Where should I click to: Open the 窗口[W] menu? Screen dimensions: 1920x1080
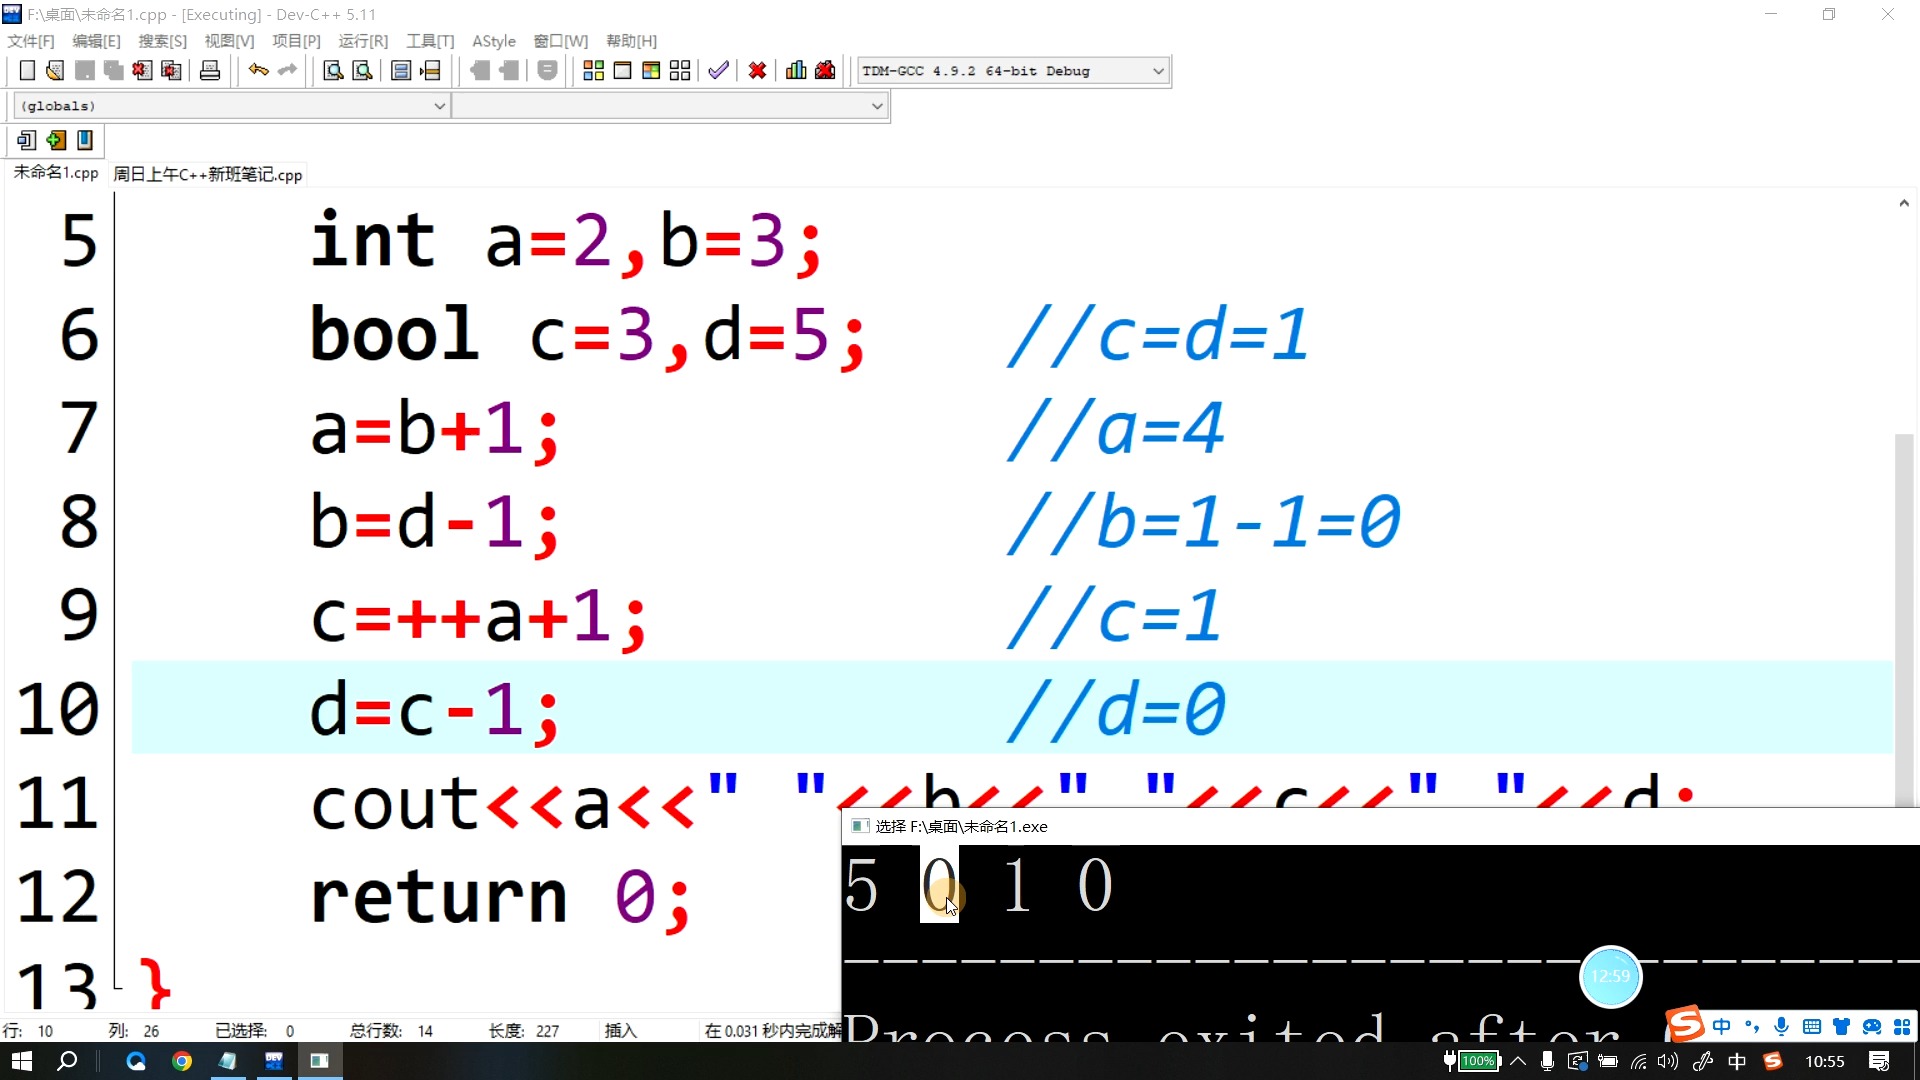560,41
